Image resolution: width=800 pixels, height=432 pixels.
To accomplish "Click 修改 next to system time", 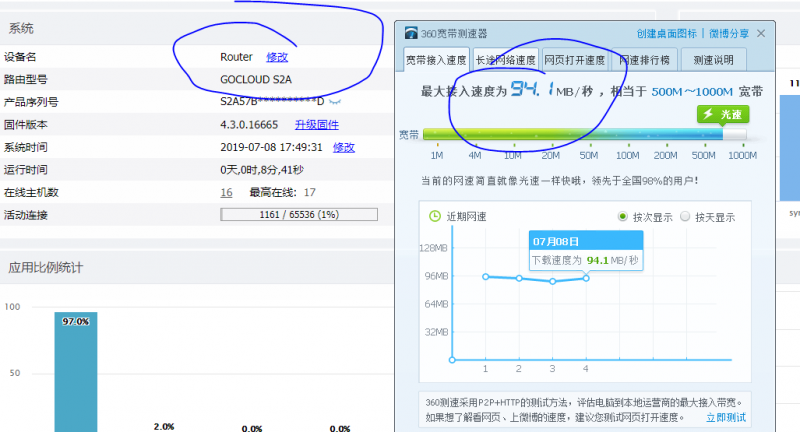I will point(344,147).
